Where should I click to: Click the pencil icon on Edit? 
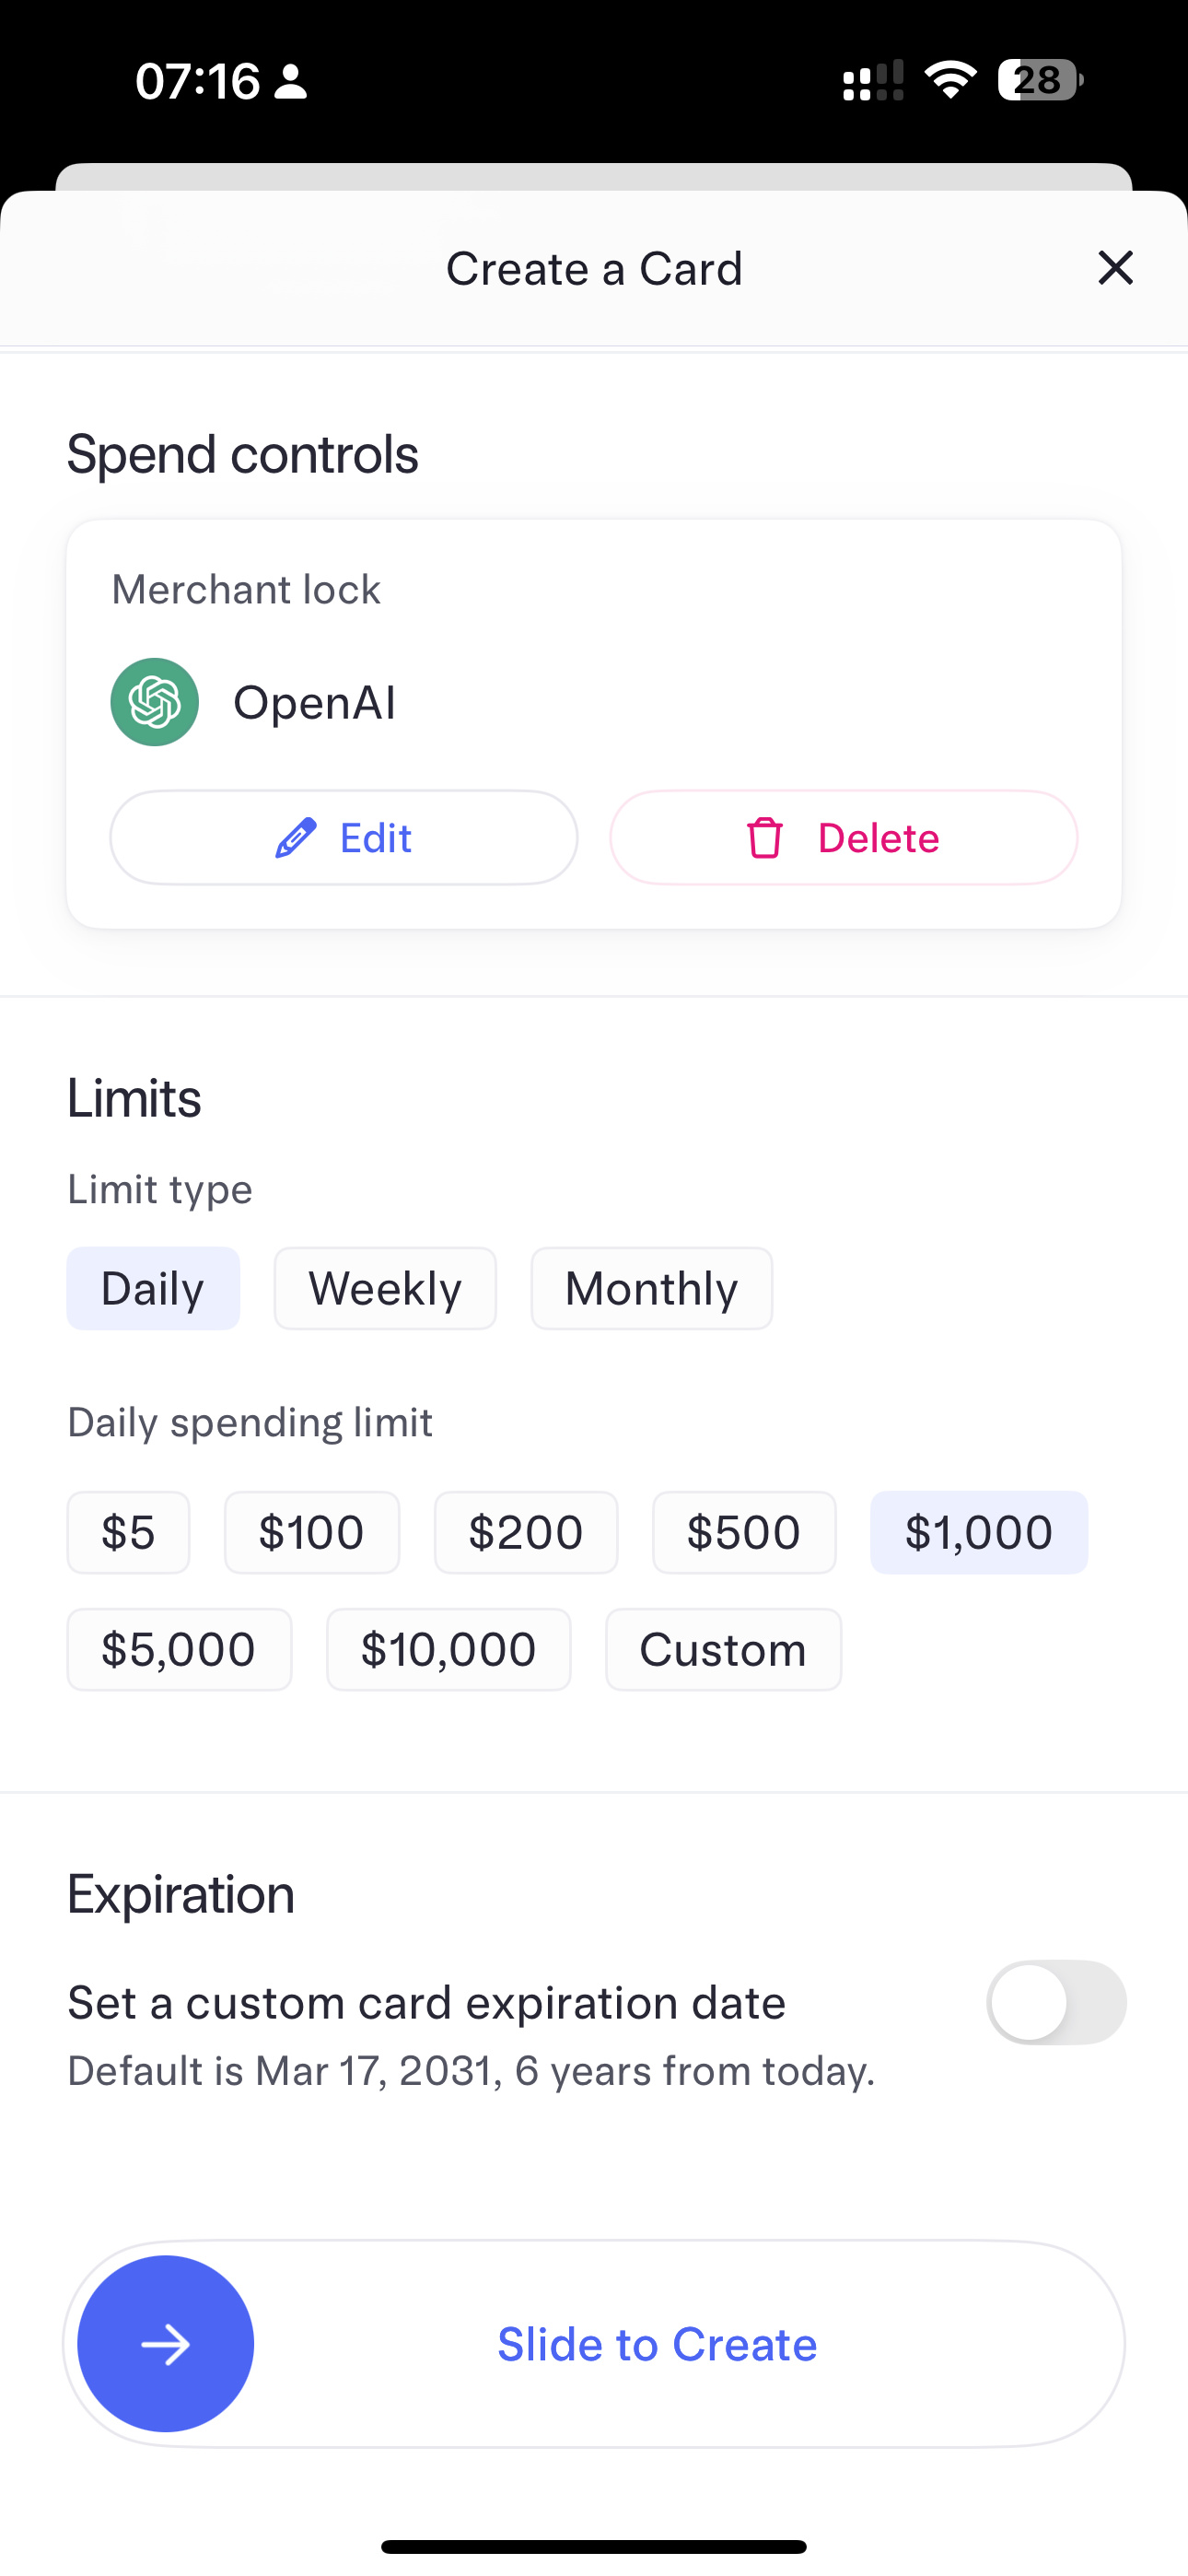tap(296, 838)
